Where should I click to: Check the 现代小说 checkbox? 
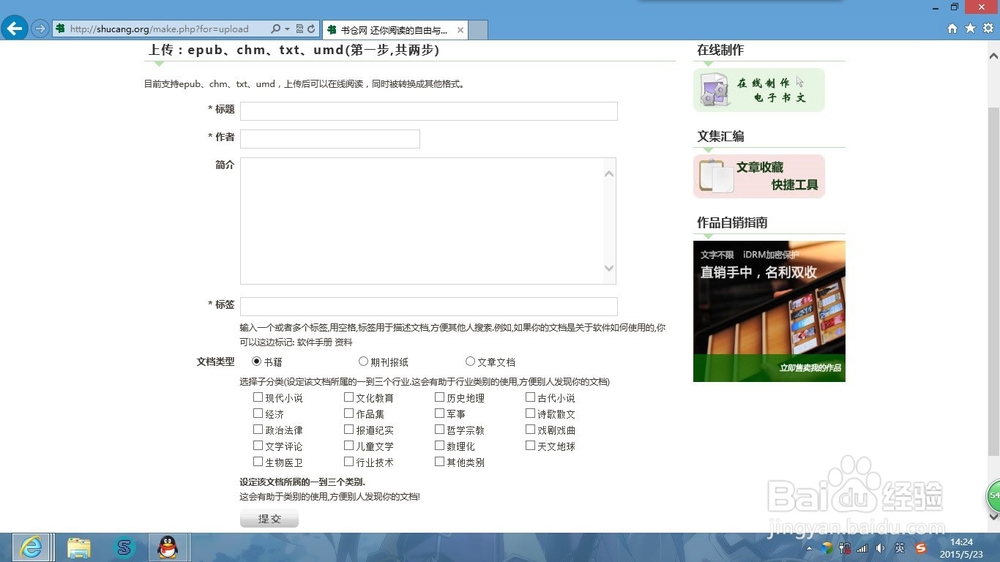[x=258, y=397]
